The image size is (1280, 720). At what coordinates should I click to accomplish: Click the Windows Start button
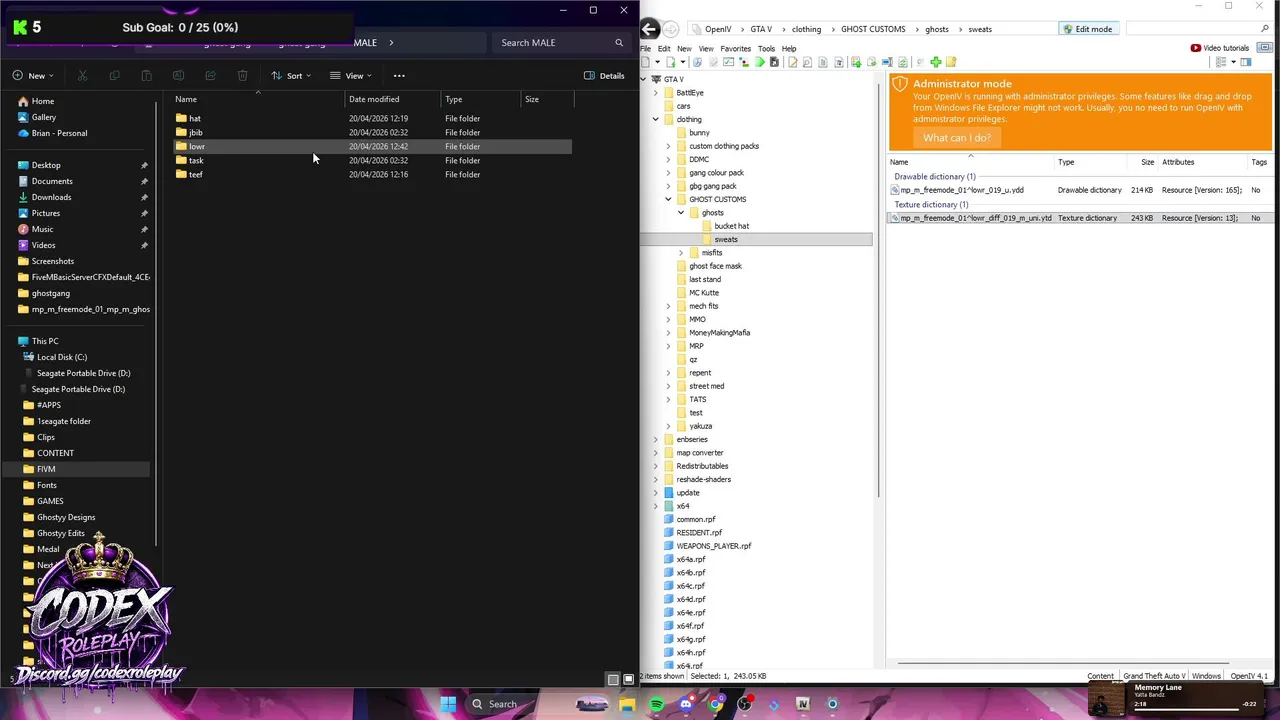(x=448, y=704)
